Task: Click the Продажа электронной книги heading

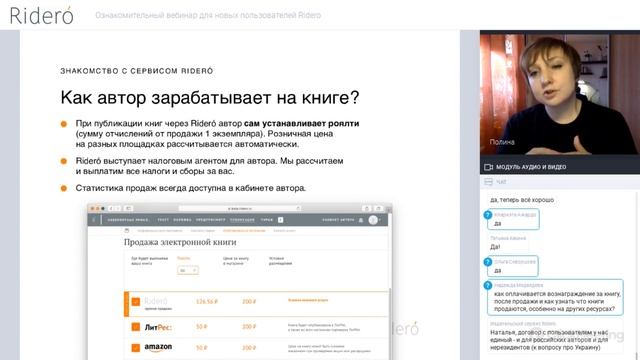Action: tap(180, 242)
